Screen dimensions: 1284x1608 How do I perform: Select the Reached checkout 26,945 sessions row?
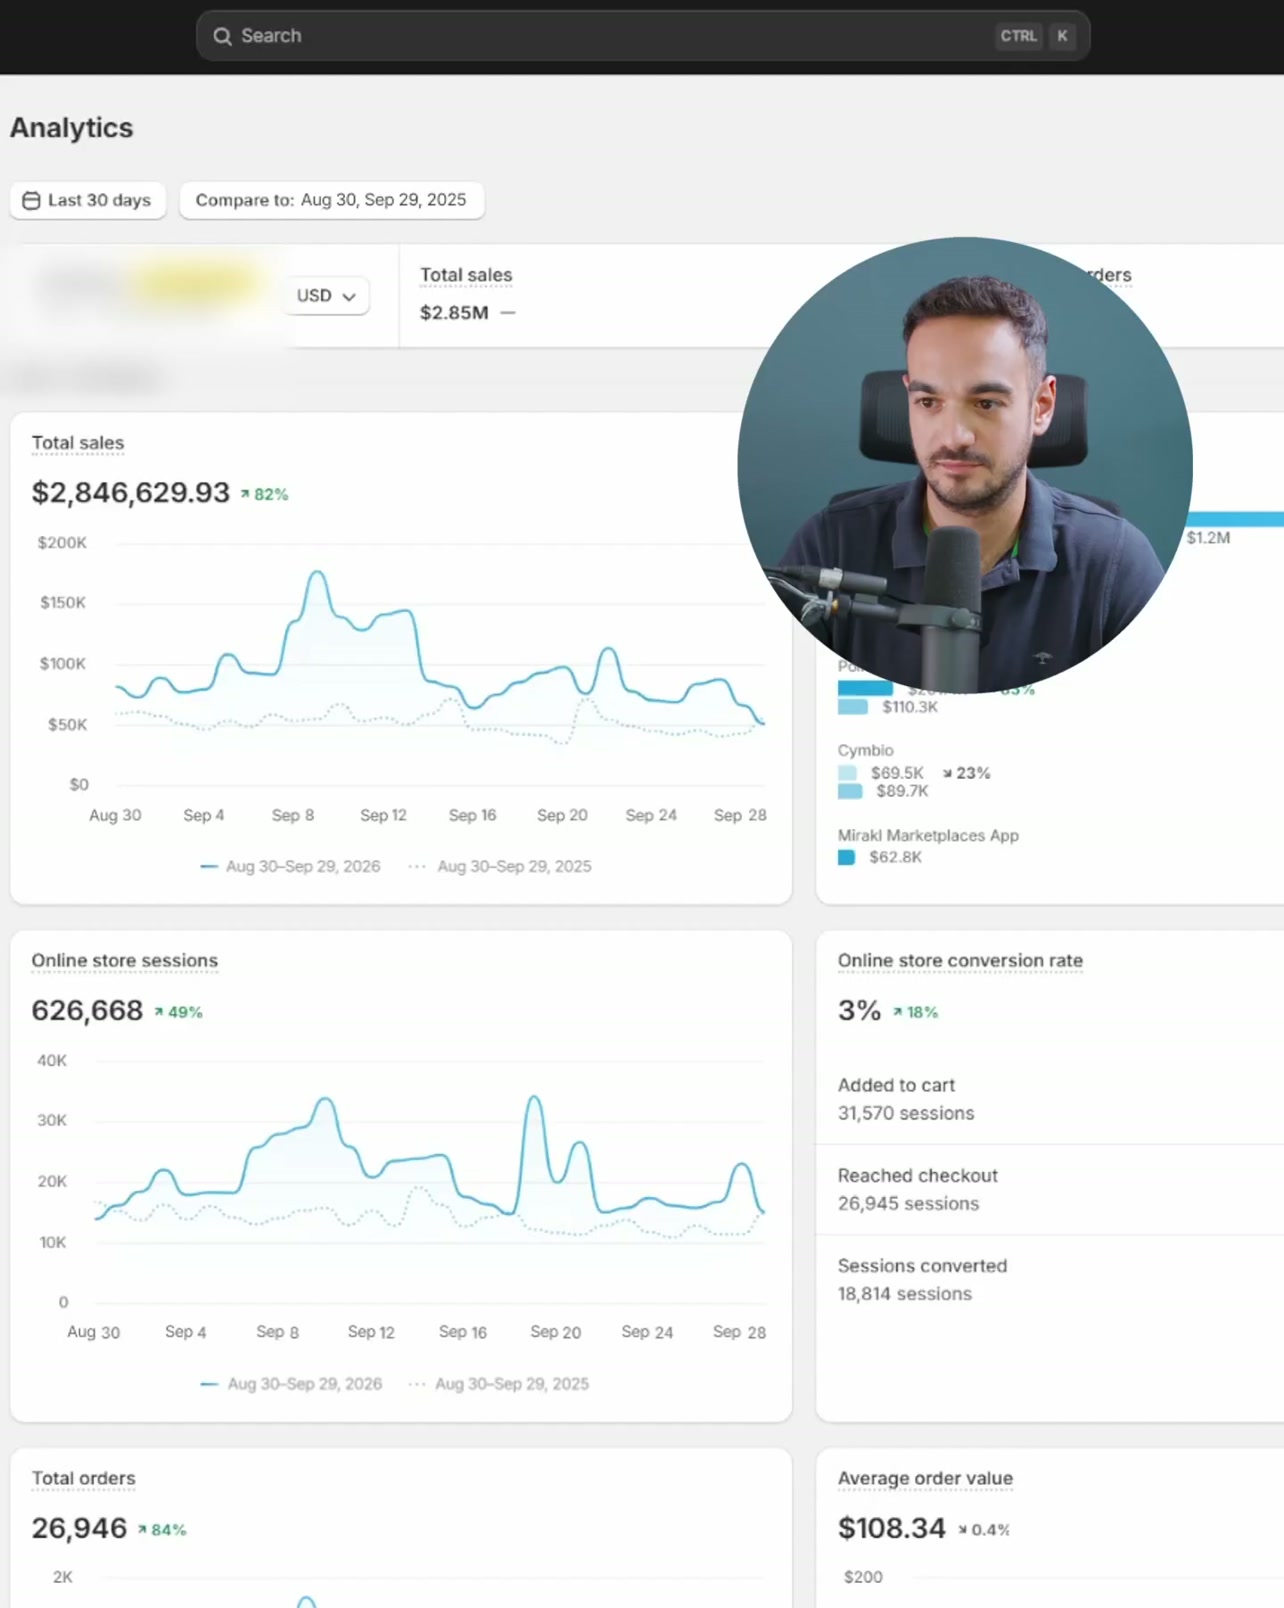1050,1189
